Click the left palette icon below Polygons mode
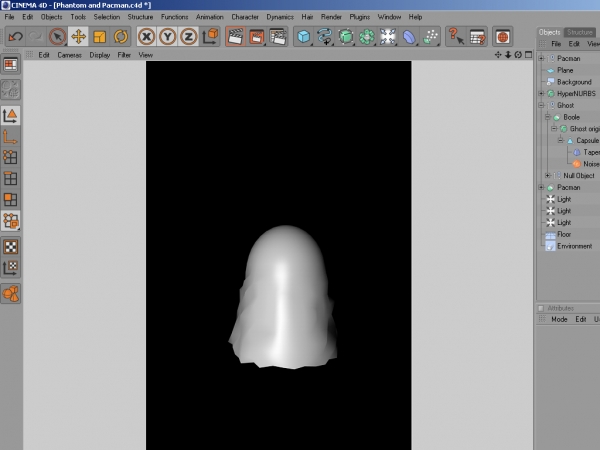 click(x=10, y=221)
